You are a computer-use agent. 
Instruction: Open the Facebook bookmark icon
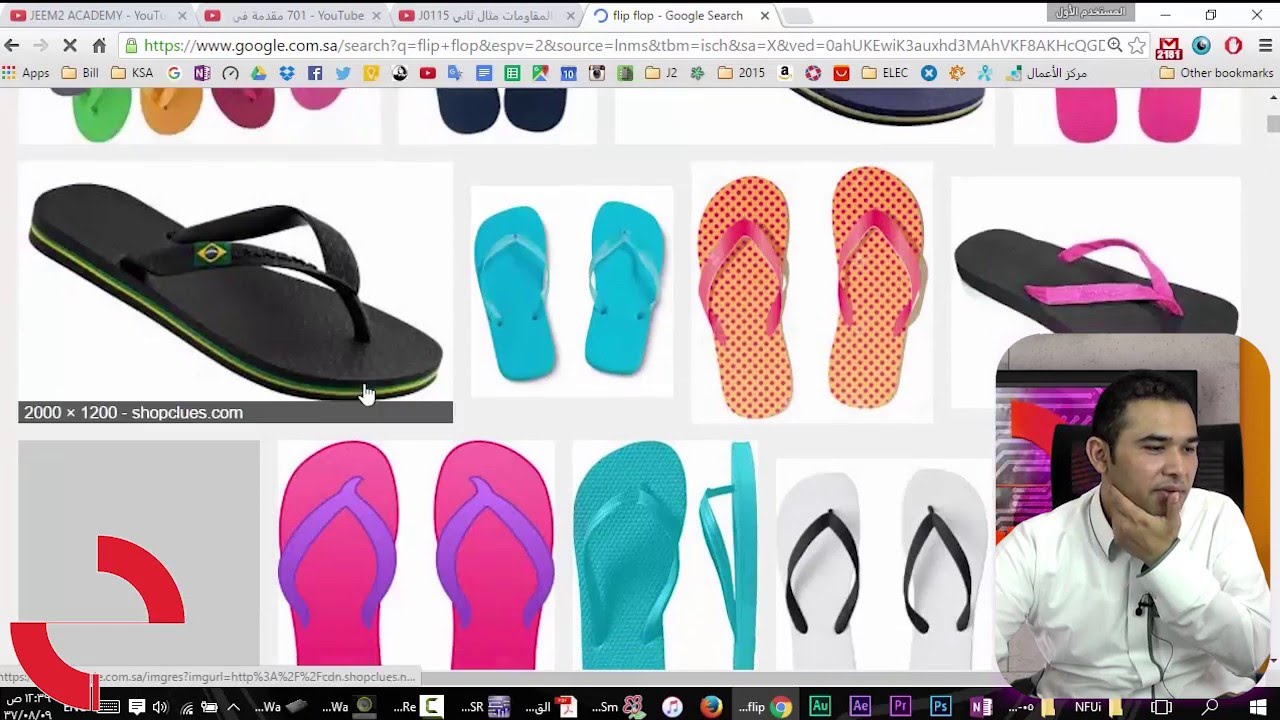(x=315, y=73)
